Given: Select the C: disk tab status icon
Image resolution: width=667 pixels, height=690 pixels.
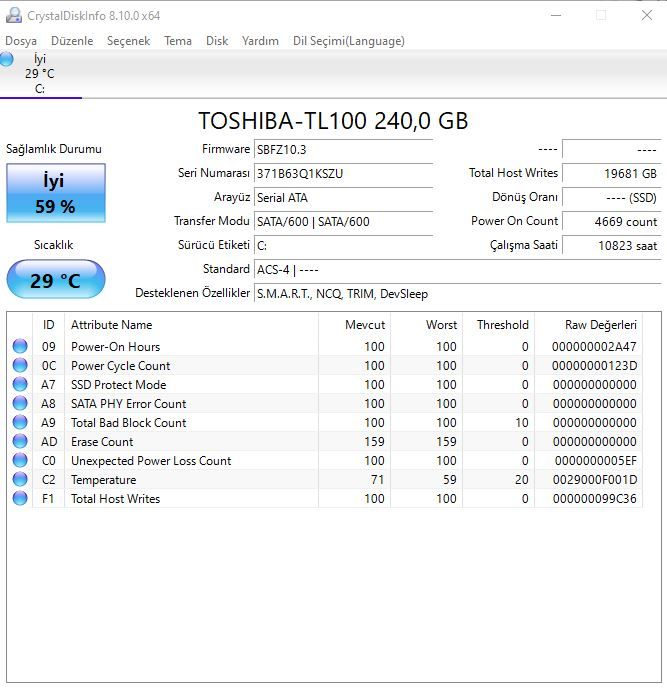Looking at the screenshot, I should coord(7,59).
